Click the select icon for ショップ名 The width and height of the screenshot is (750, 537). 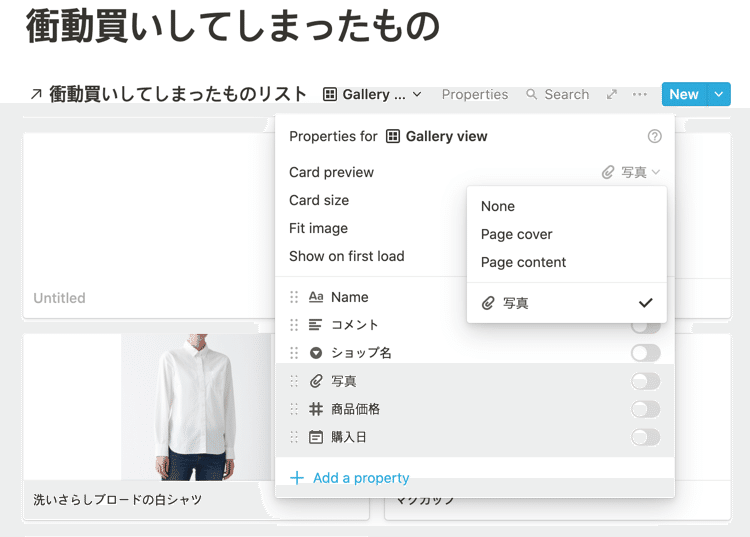coord(316,353)
